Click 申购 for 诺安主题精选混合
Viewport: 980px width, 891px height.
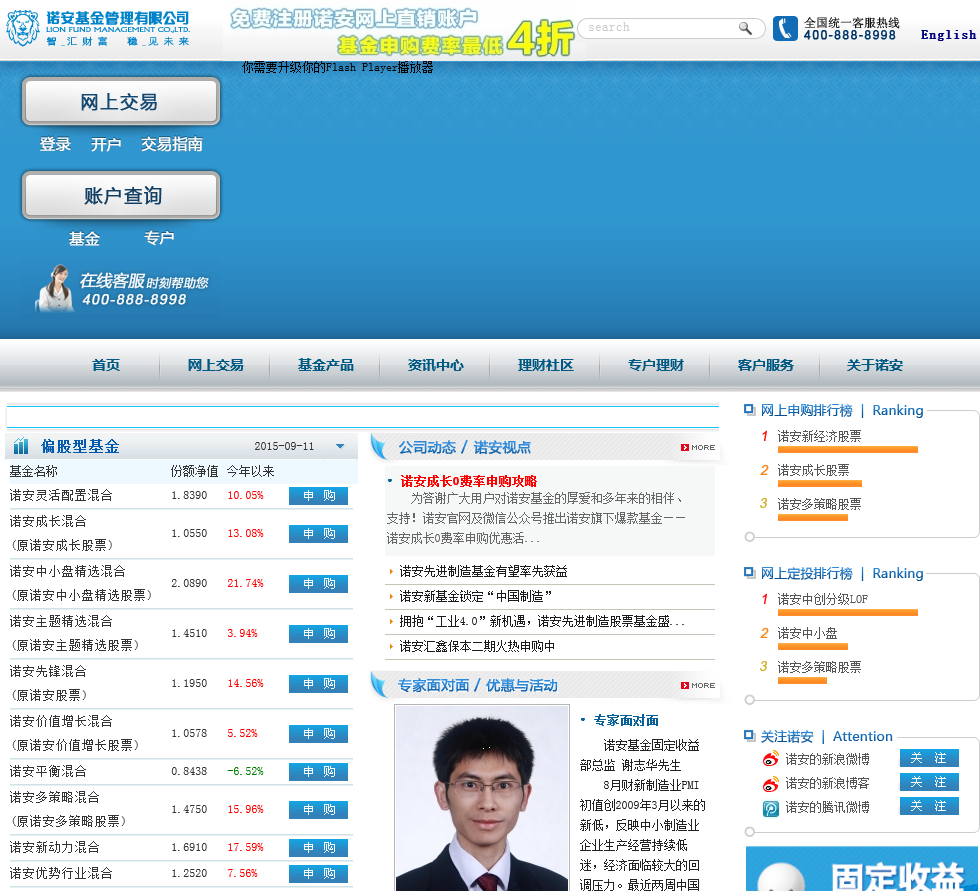pos(318,634)
